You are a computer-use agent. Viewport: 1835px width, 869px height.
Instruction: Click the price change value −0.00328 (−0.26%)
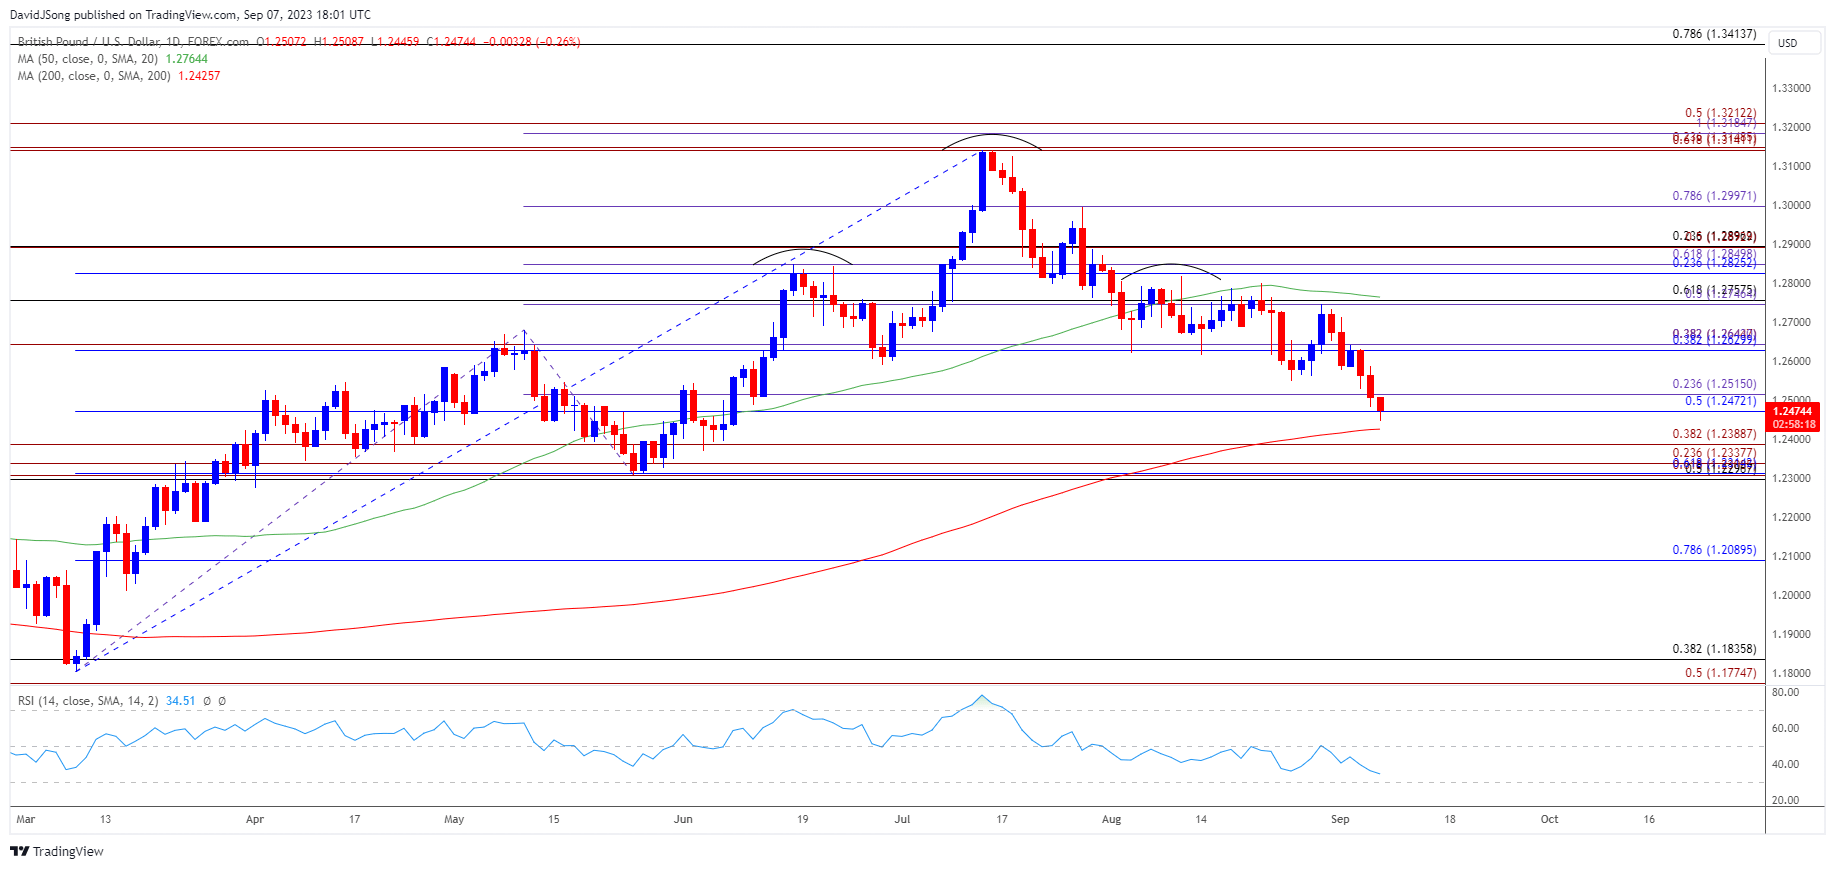pyautogui.click(x=532, y=42)
